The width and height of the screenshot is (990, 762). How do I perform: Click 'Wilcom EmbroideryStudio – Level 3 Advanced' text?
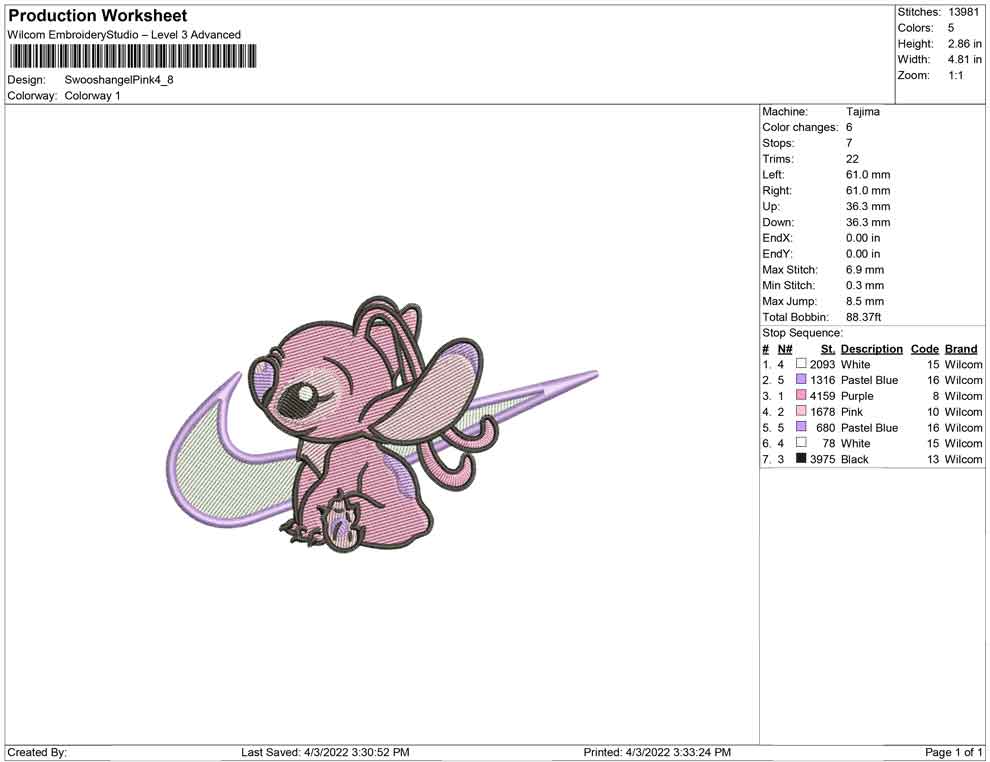pos(124,35)
